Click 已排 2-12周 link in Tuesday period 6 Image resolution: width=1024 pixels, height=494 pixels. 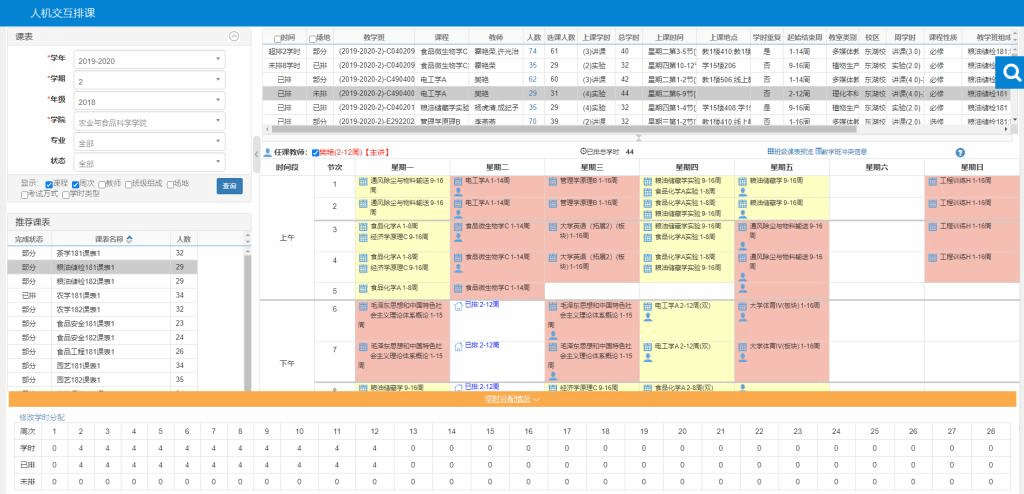click(481, 305)
